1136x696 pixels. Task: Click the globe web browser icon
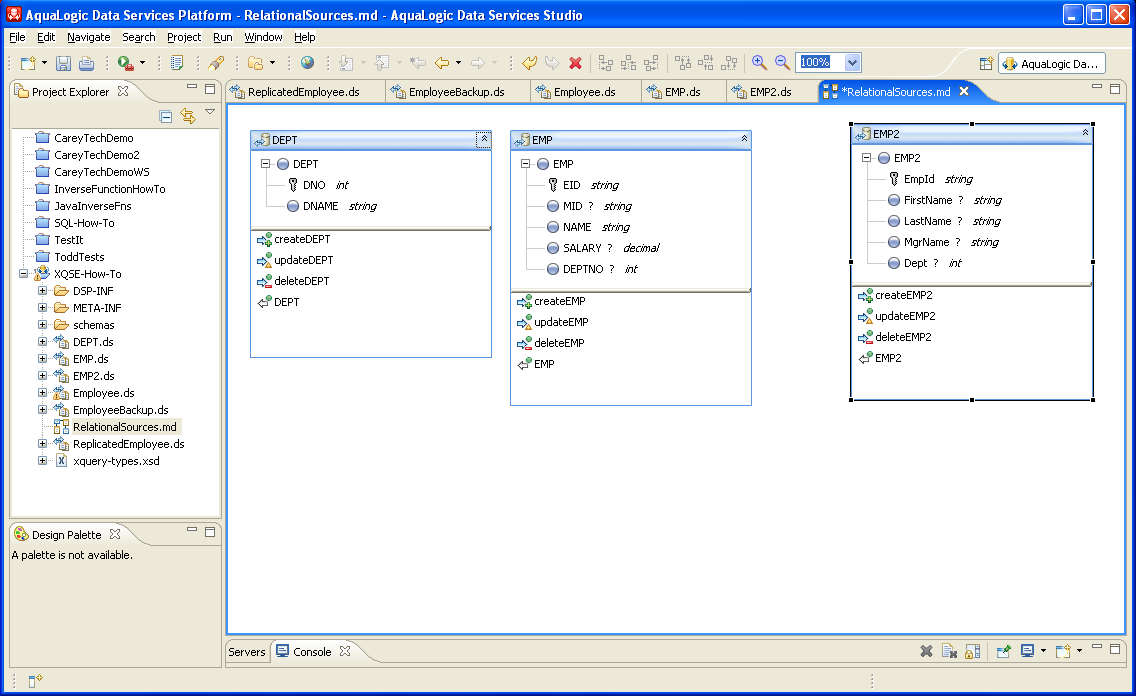[307, 63]
